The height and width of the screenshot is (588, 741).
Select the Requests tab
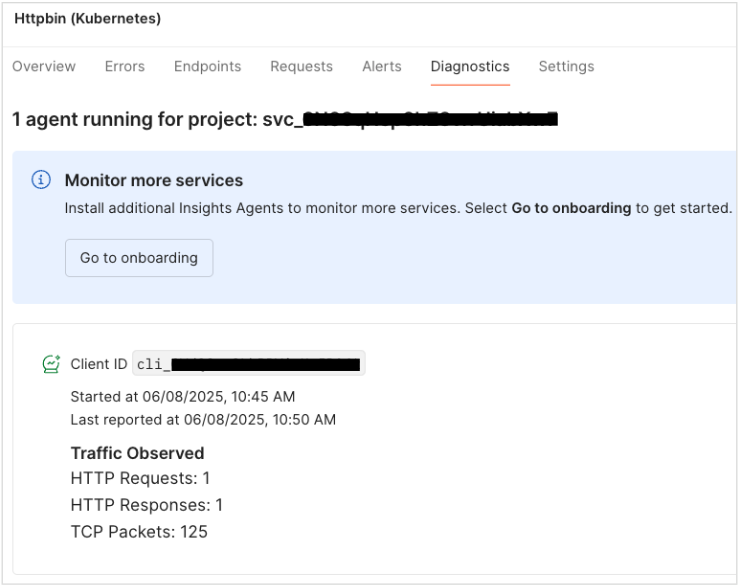(x=302, y=67)
